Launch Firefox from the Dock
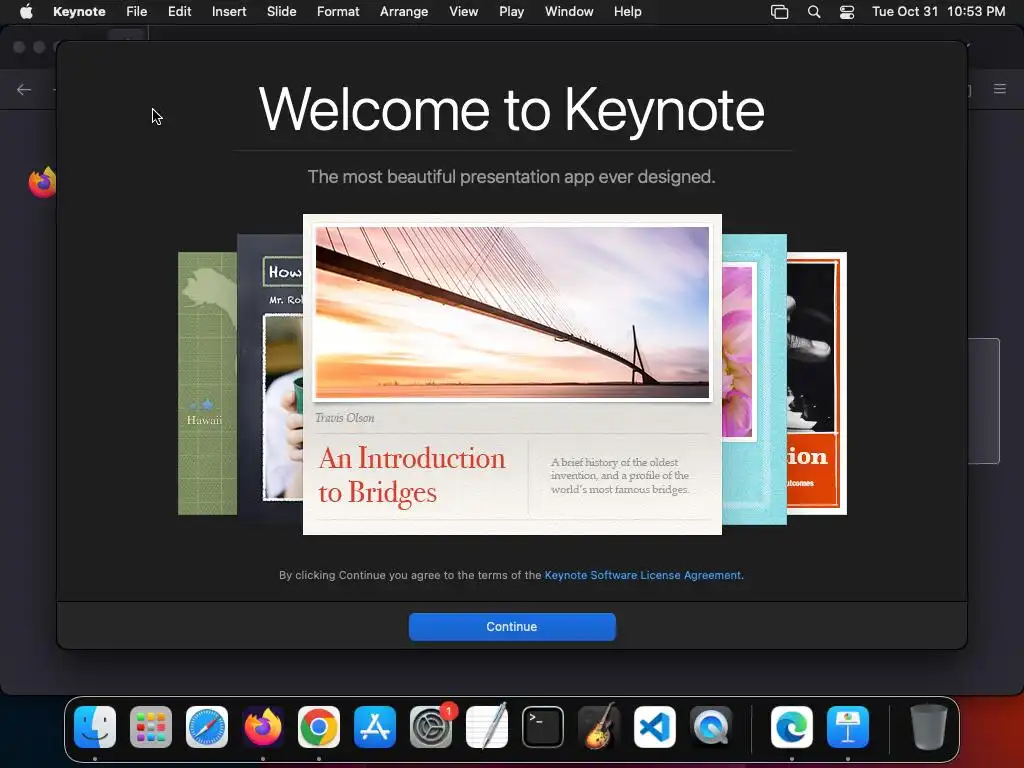This screenshot has height=768, width=1024. [x=263, y=727]
